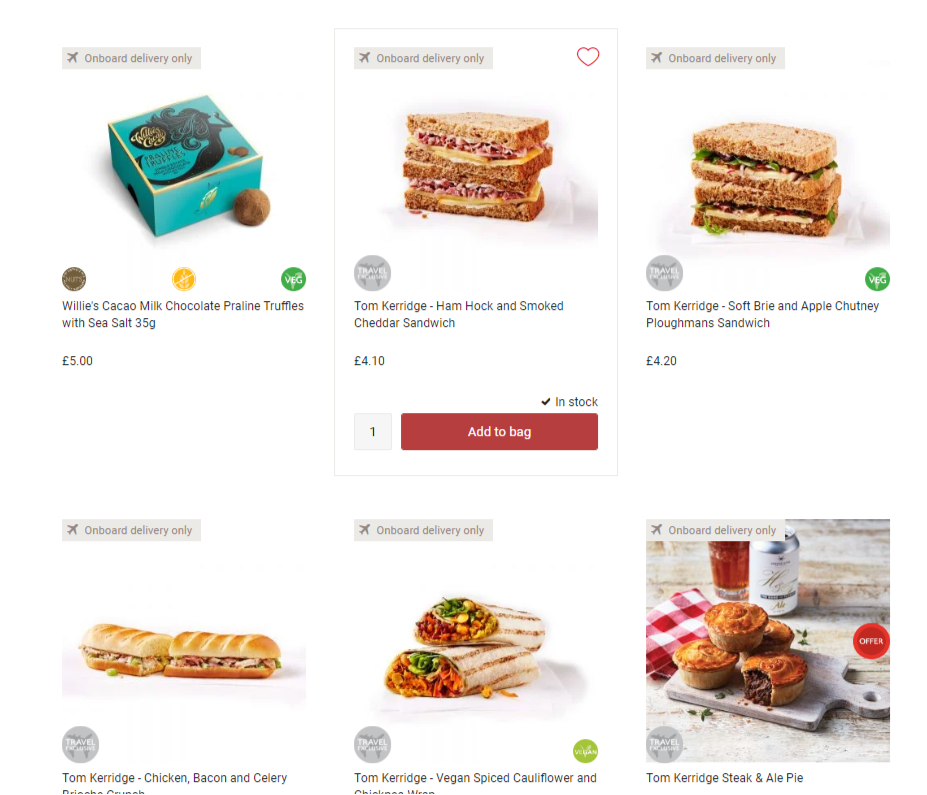
Task: Click the brown Nuts allergen badge
Action: (x=74, y=279)
